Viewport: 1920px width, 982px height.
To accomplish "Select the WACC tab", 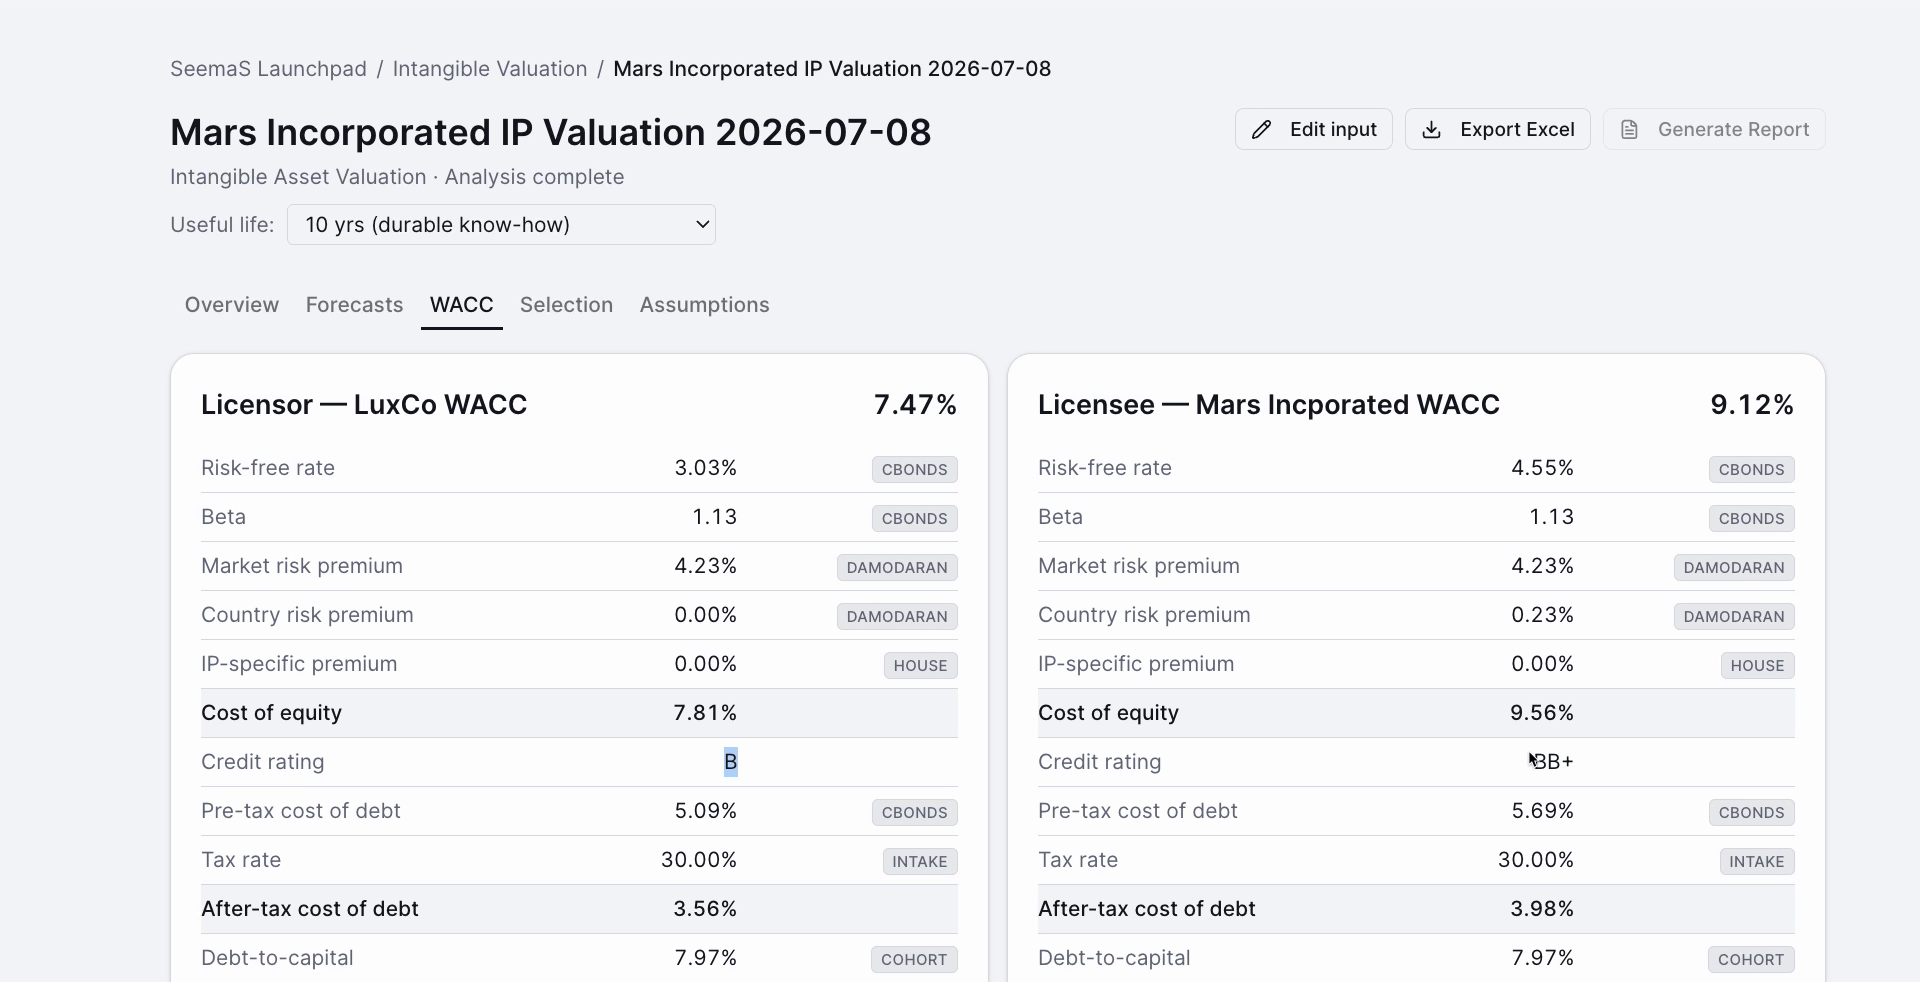I will click(461, 305).
